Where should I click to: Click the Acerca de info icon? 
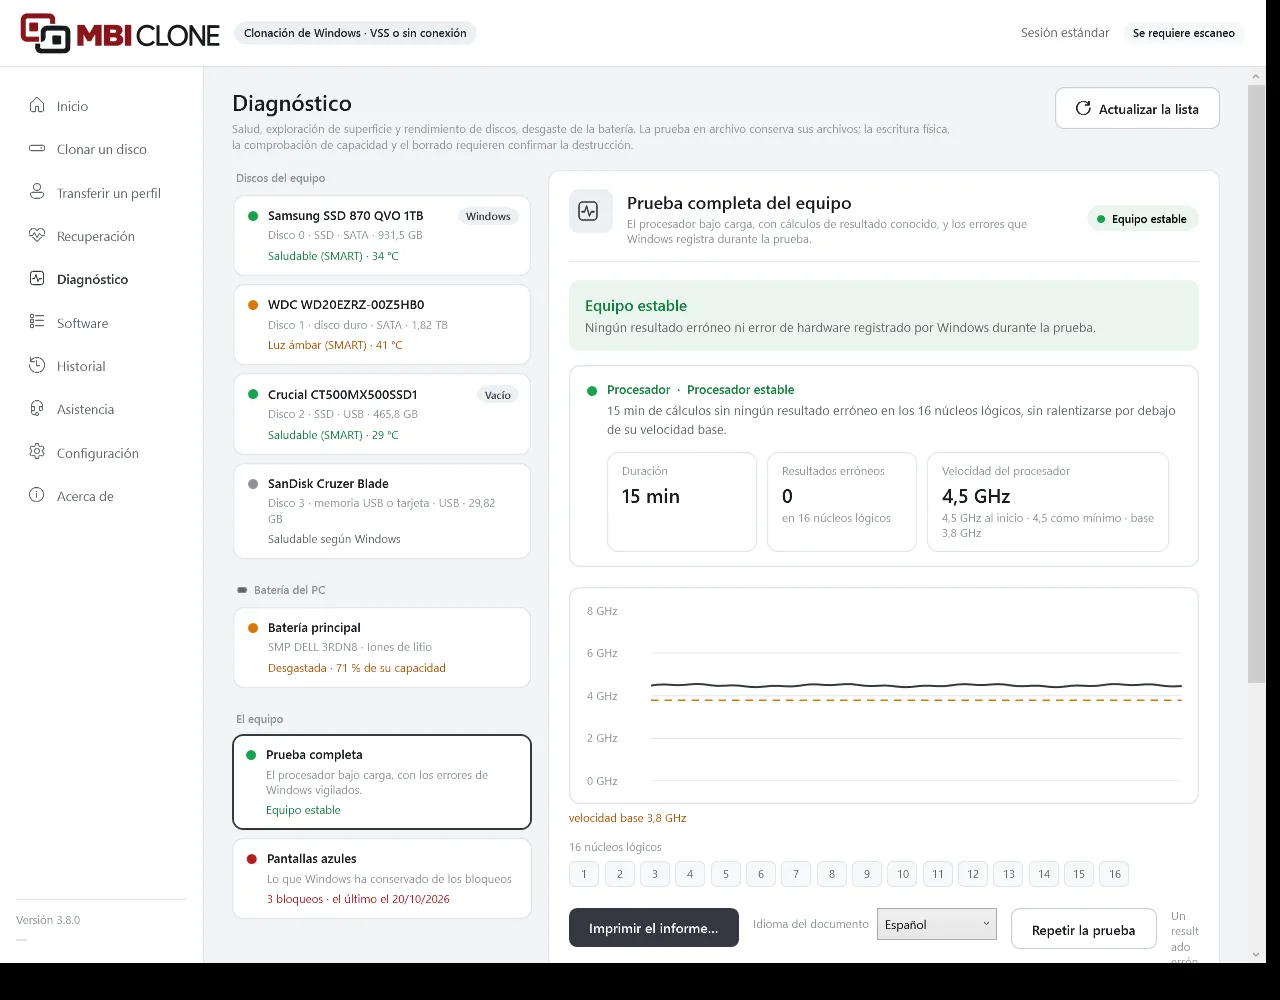pos(37,495)
